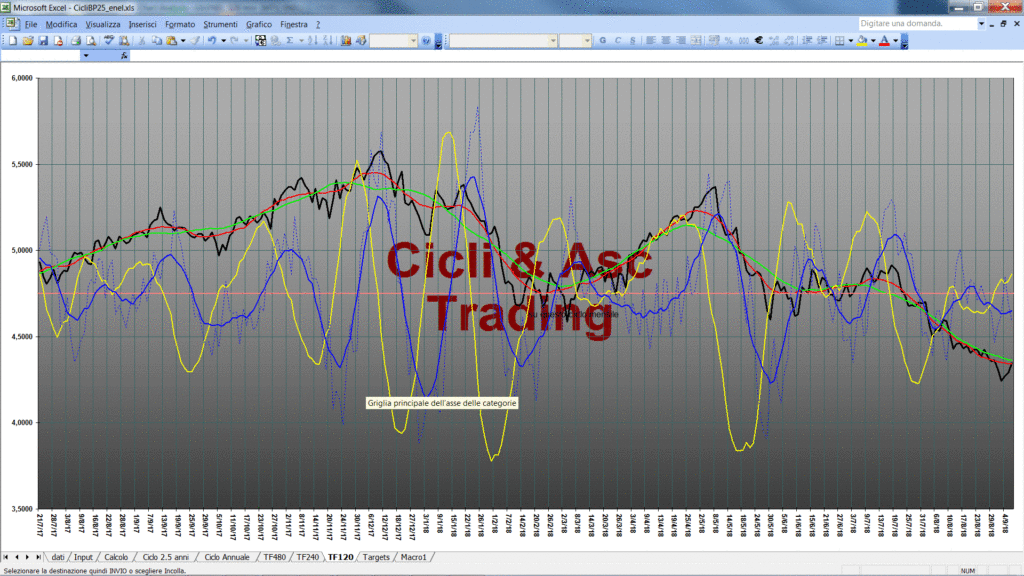The width and height of the screenshot is (1024, 576).
Task: Switch to the Calcolo sheet tab
Action: point(116,557)
